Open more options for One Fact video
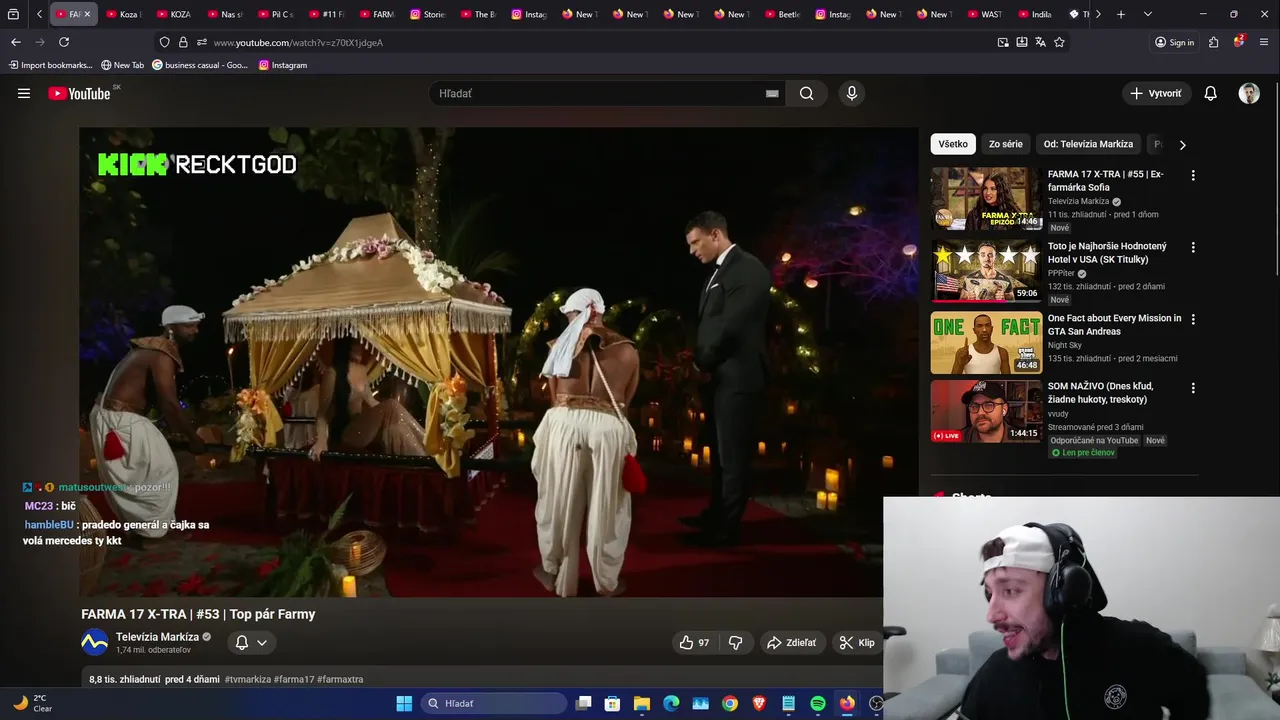The image size is (1280, 720). [x=1192, y=319]
